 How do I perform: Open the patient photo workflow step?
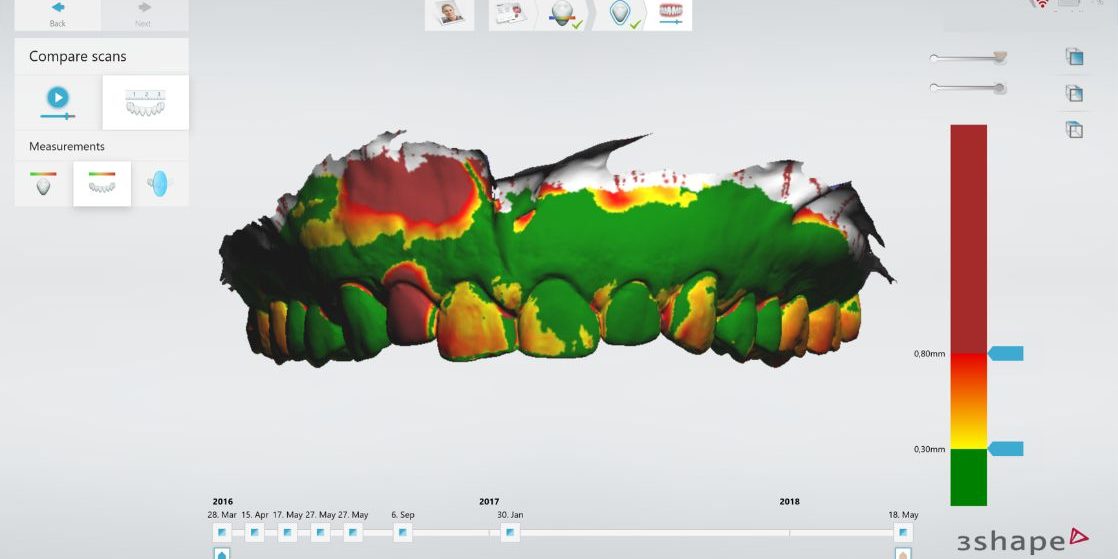[449, 14]
